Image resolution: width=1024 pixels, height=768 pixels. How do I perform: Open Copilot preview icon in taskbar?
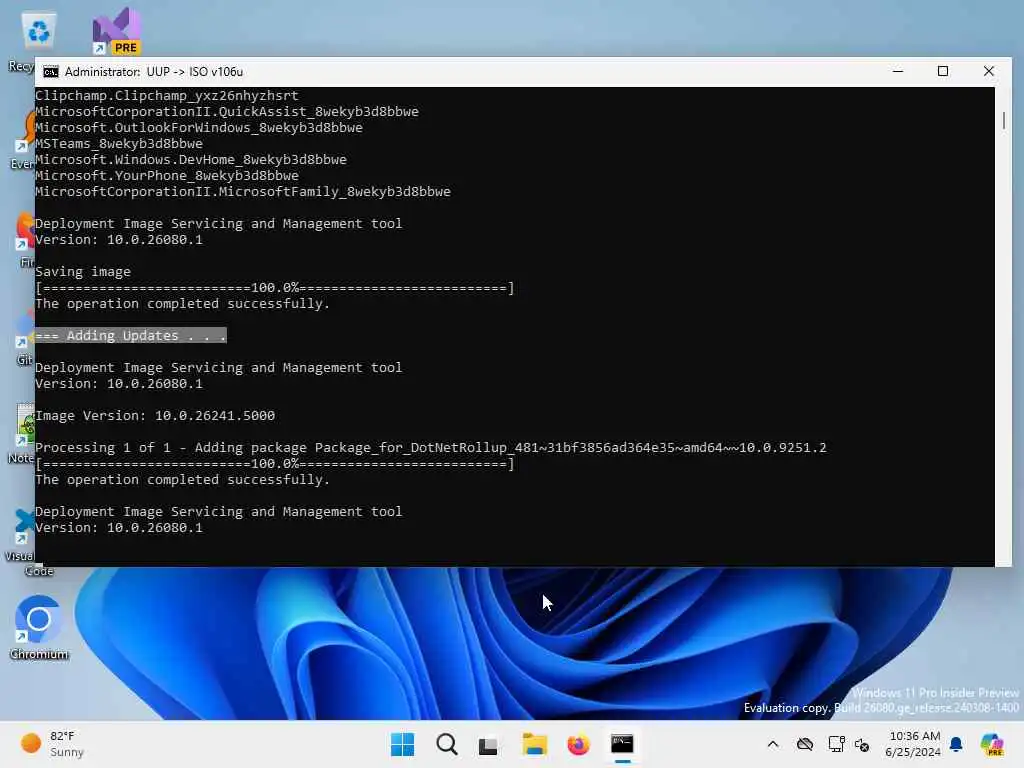click(993, 744)
